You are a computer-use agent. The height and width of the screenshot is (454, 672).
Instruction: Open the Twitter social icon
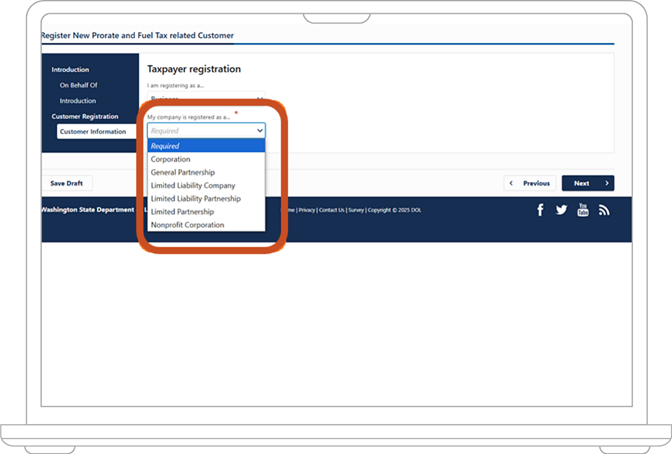click(x=561, y=210)
